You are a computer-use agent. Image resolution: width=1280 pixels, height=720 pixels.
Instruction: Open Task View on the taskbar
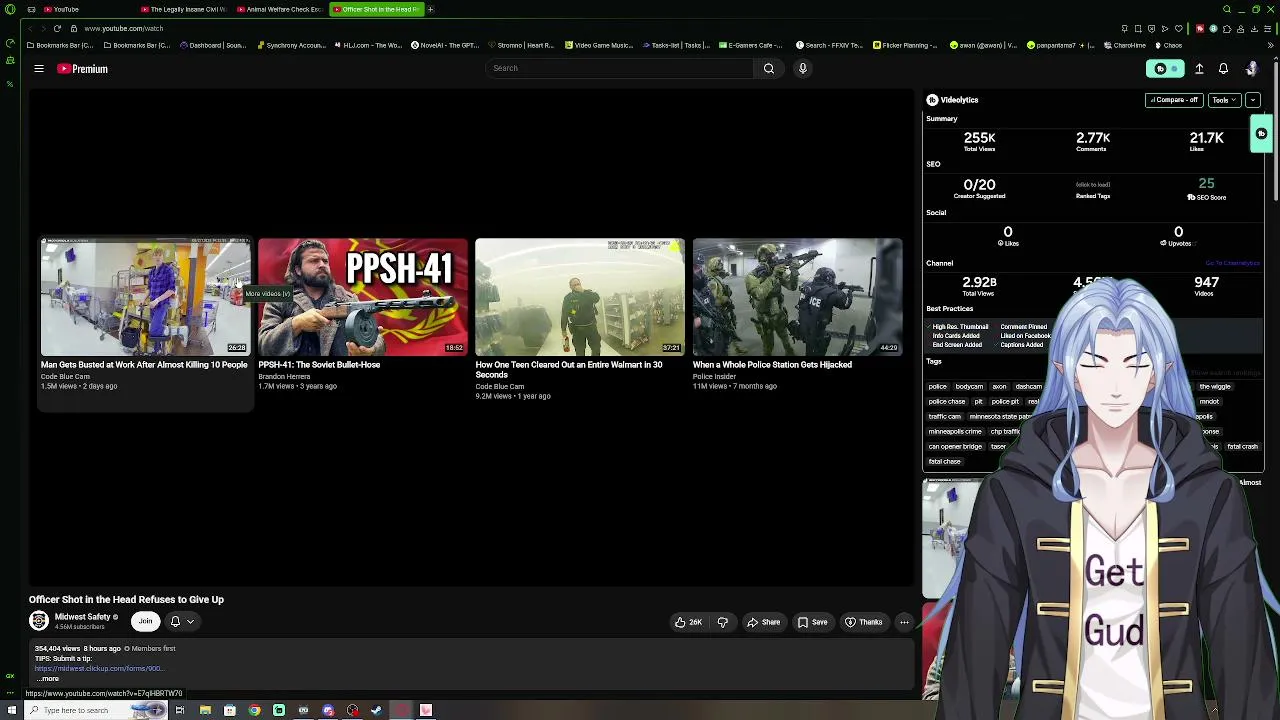(180, 710)
